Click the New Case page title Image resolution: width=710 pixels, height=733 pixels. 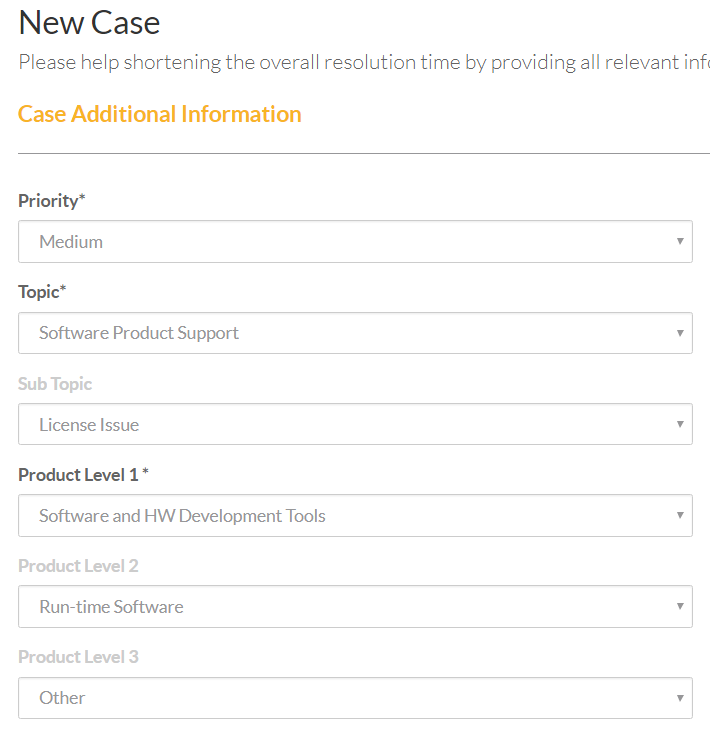[x=89, y=22]
